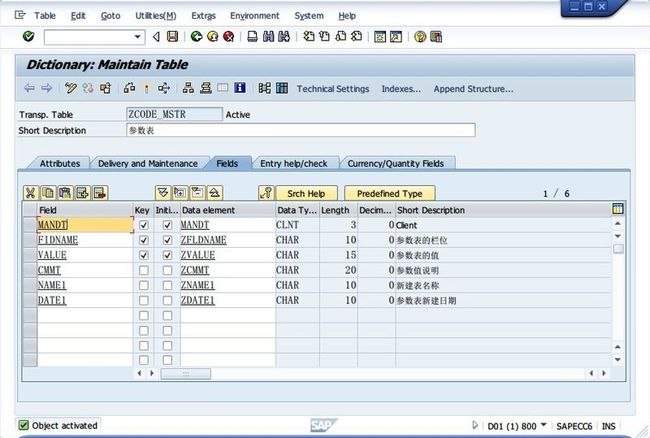Click the Indexes... button
Image resolution: width=650 pixels, height=438 pixels.
pyautogui.click(x=401, y=89)
